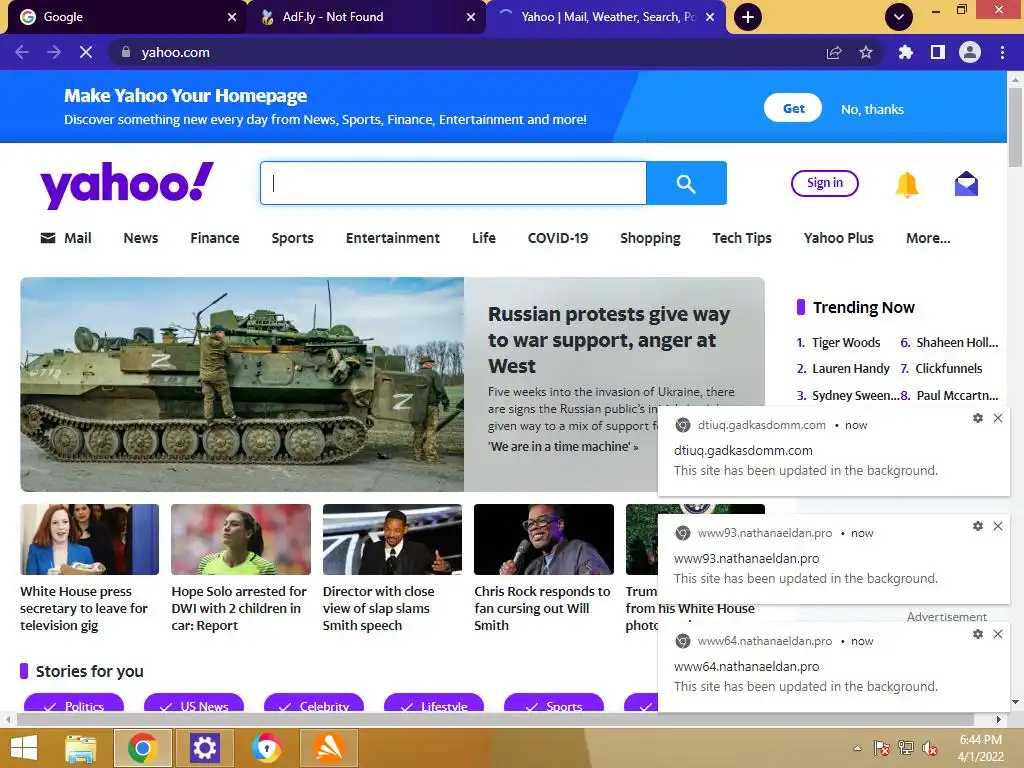Open the Shopping section
This screenshot has height=768, width=1024.
pos(650,238)
